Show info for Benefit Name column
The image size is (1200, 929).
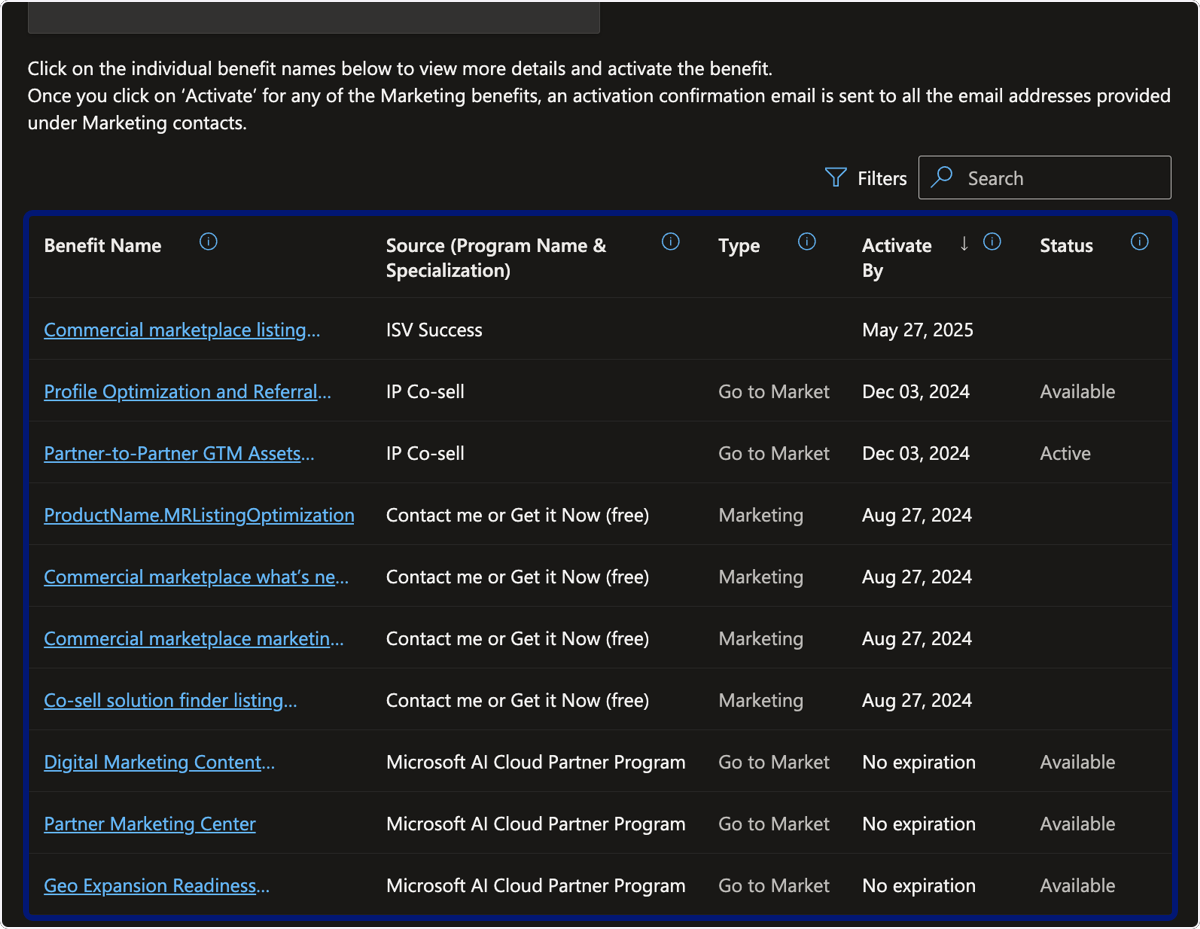pyautogui.click(x=208, y=242)
